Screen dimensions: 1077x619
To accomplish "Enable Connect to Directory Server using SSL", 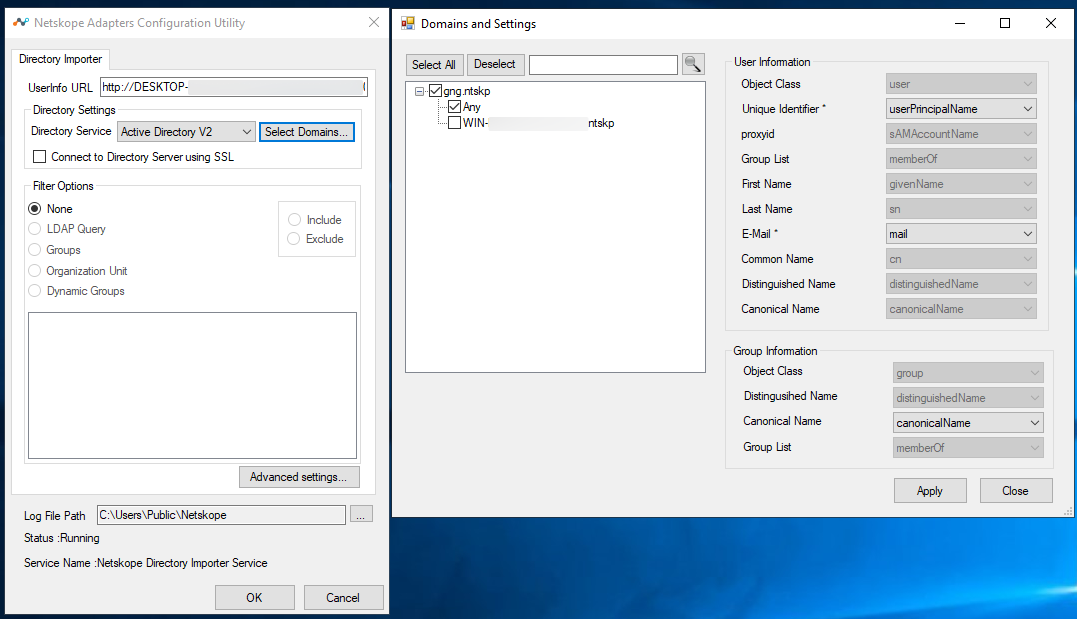I will [x=39, y=157].
